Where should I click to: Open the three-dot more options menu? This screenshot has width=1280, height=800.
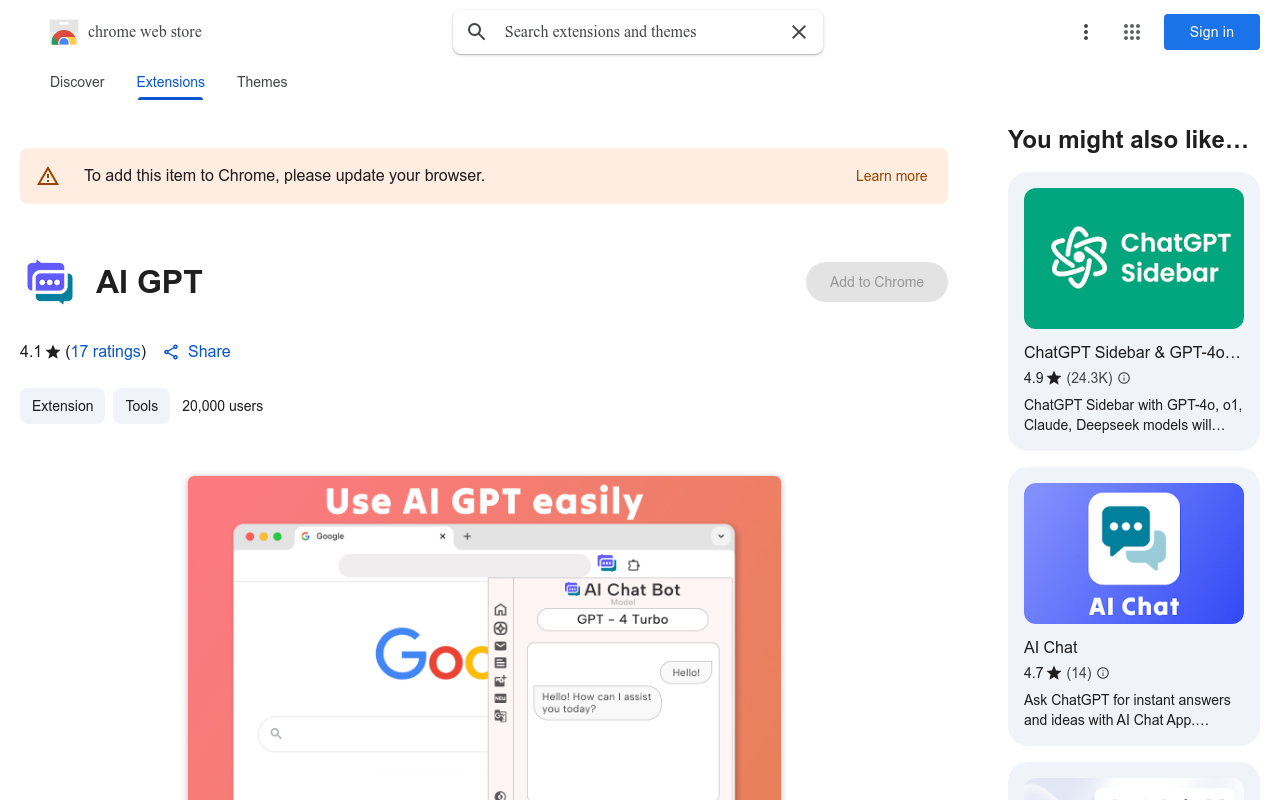[1086, 32]
